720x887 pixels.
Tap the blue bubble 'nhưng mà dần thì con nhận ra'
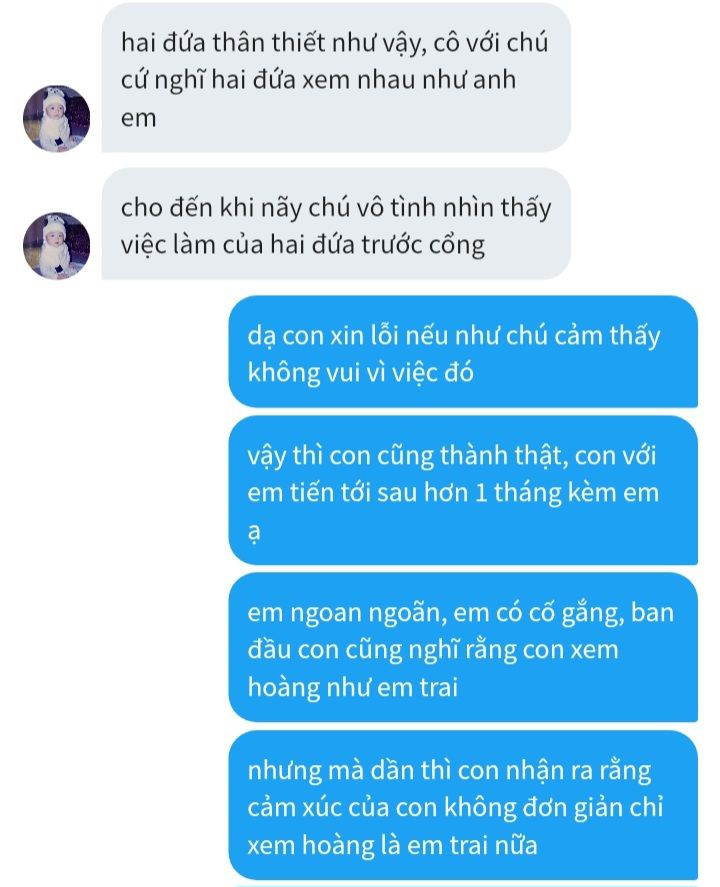point(463,805)
